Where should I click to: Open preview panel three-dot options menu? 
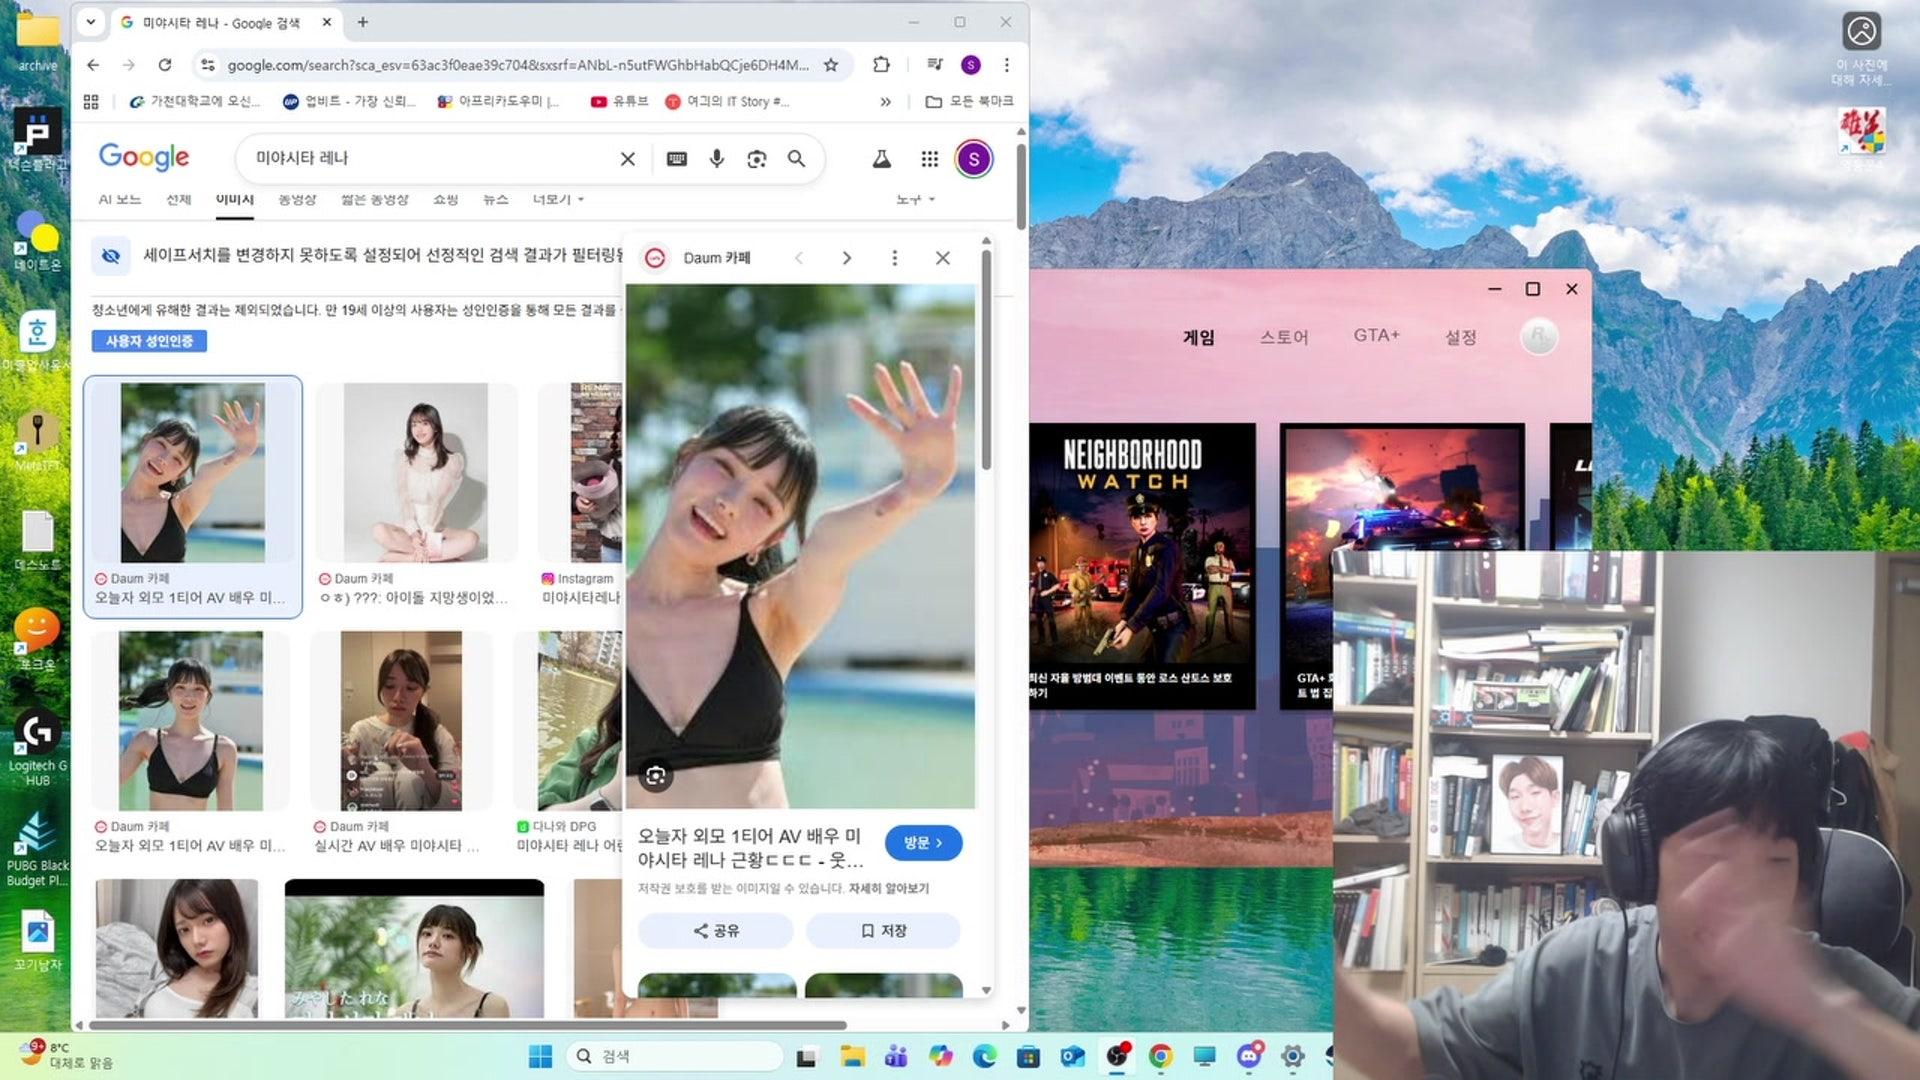[x=894, y=258]
